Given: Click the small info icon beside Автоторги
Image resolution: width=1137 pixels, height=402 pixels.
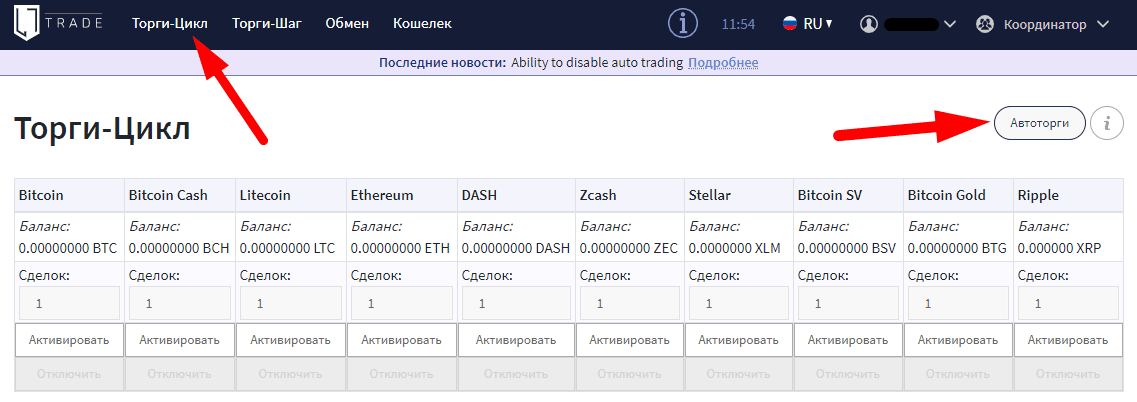Looking at the screenshot, I should pyautogui.click(x=1107, y=123).
